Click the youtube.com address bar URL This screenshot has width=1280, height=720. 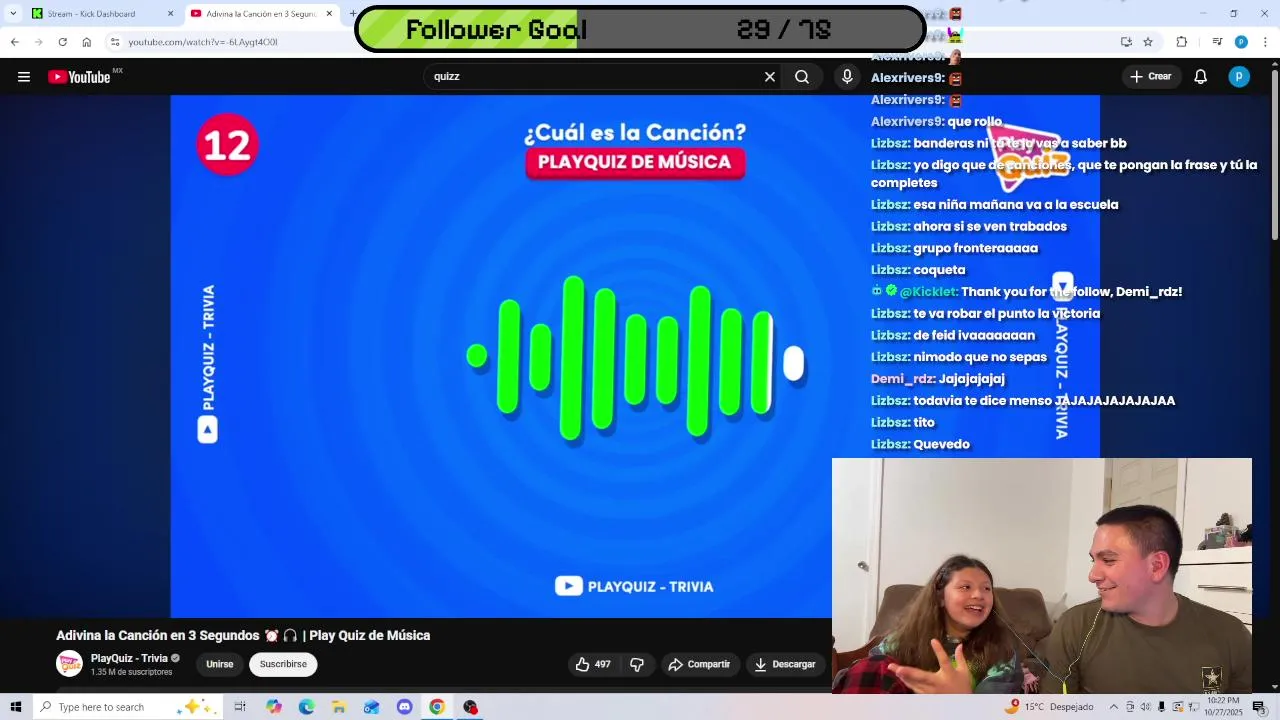(203, 42)
